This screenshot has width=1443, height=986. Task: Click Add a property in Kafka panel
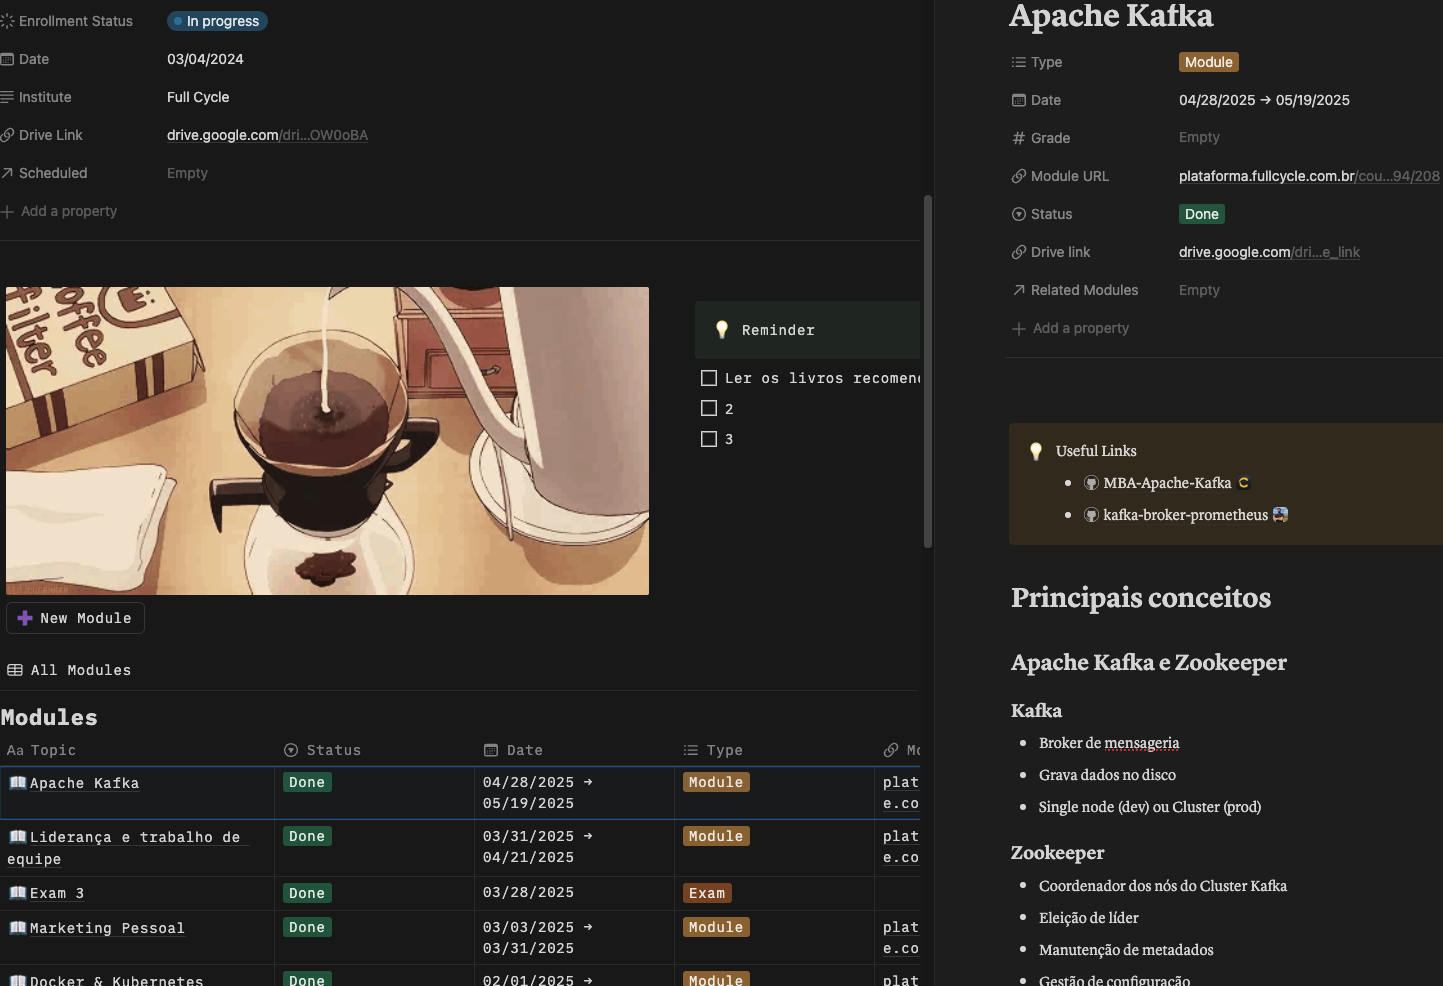[x=1071, y=328]
